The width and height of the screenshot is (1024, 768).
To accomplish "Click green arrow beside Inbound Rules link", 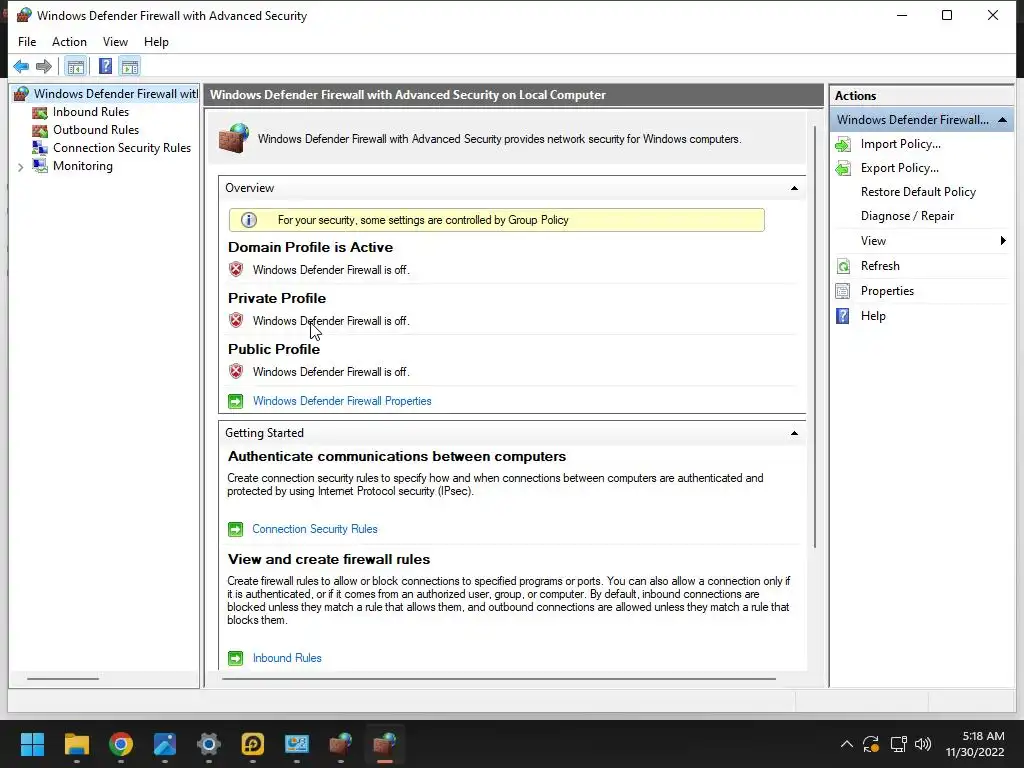I will pyautogui.click(x=236, y=658).
